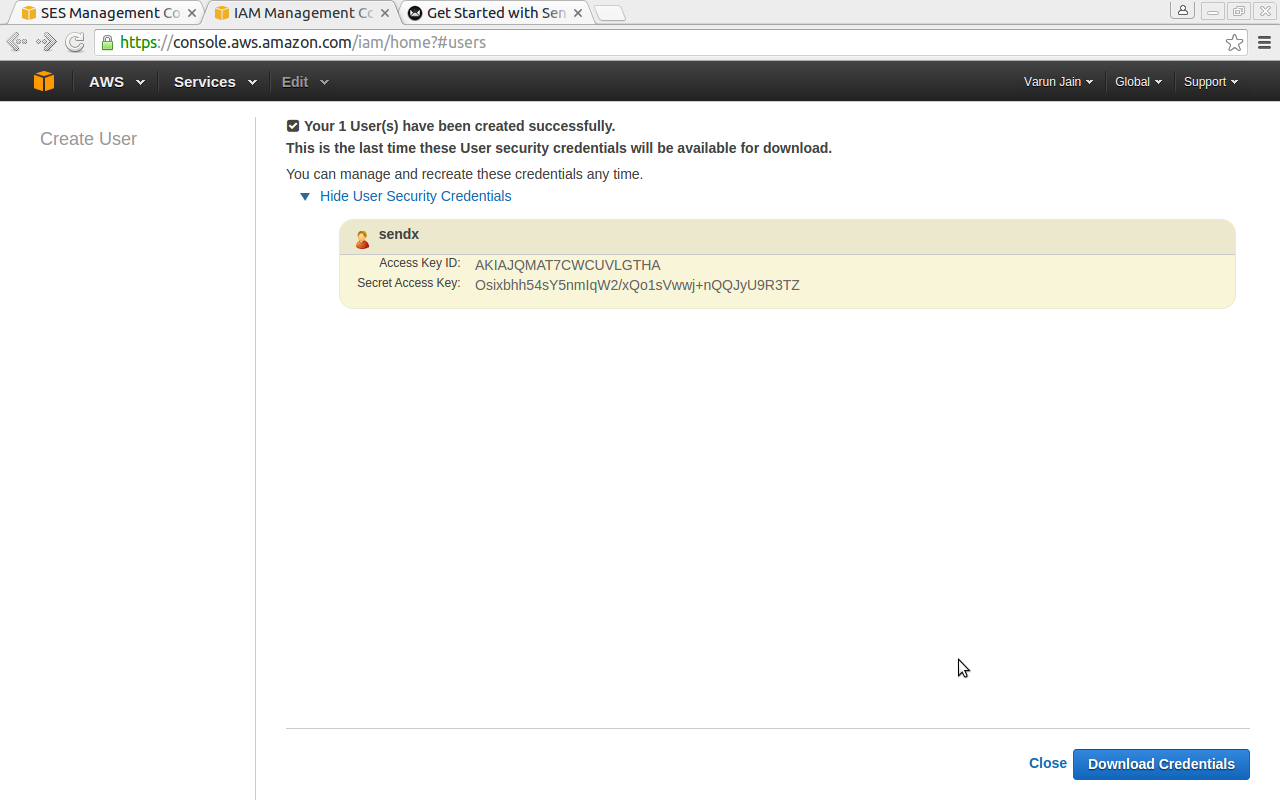Viewport: 1280px width, 800px height.
Task: Click the Access Key ID value AKIAJQMAT7CWCUVLGTHA
Action: tap(568, 265)
